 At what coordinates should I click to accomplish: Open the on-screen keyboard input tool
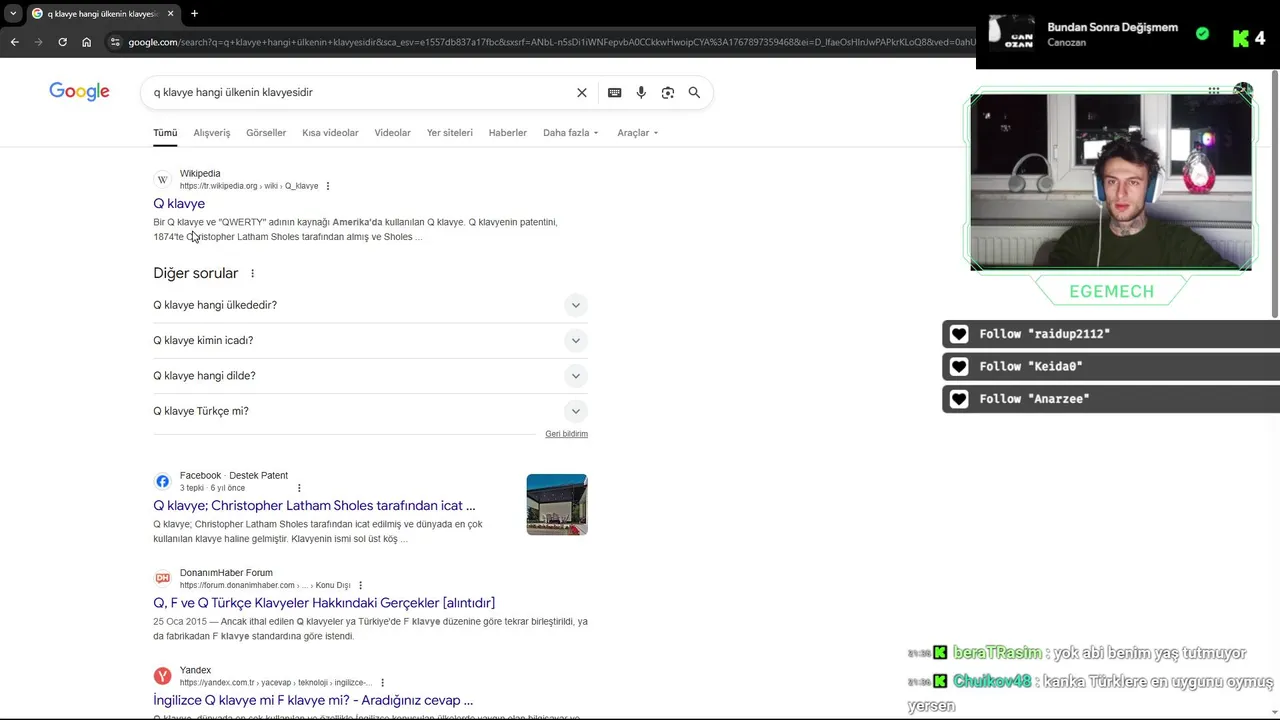pyautogui.click(x=614, y=92)
